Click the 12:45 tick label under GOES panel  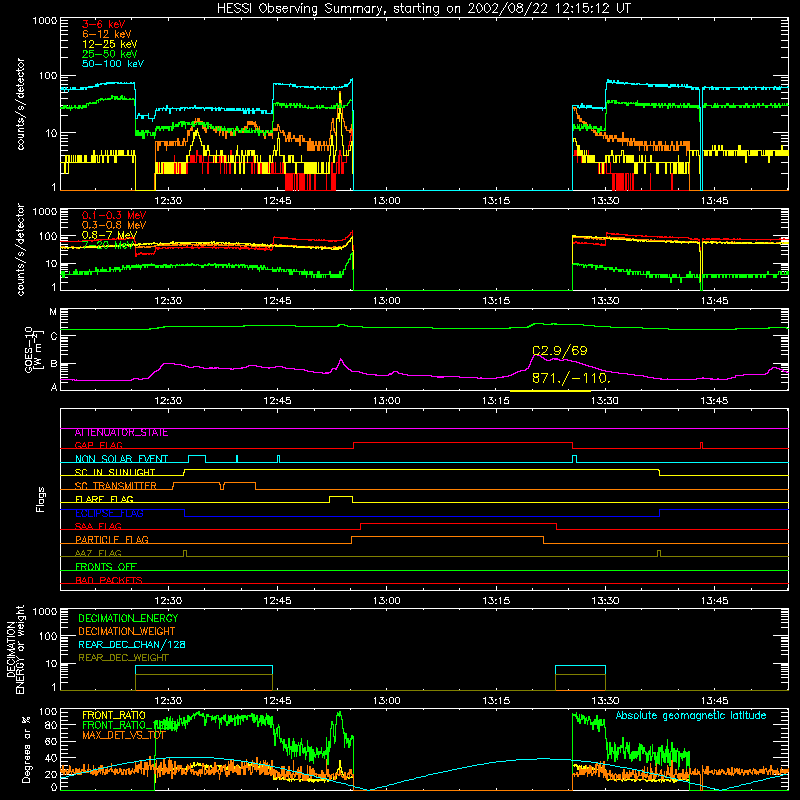click(x=278, y=401)
